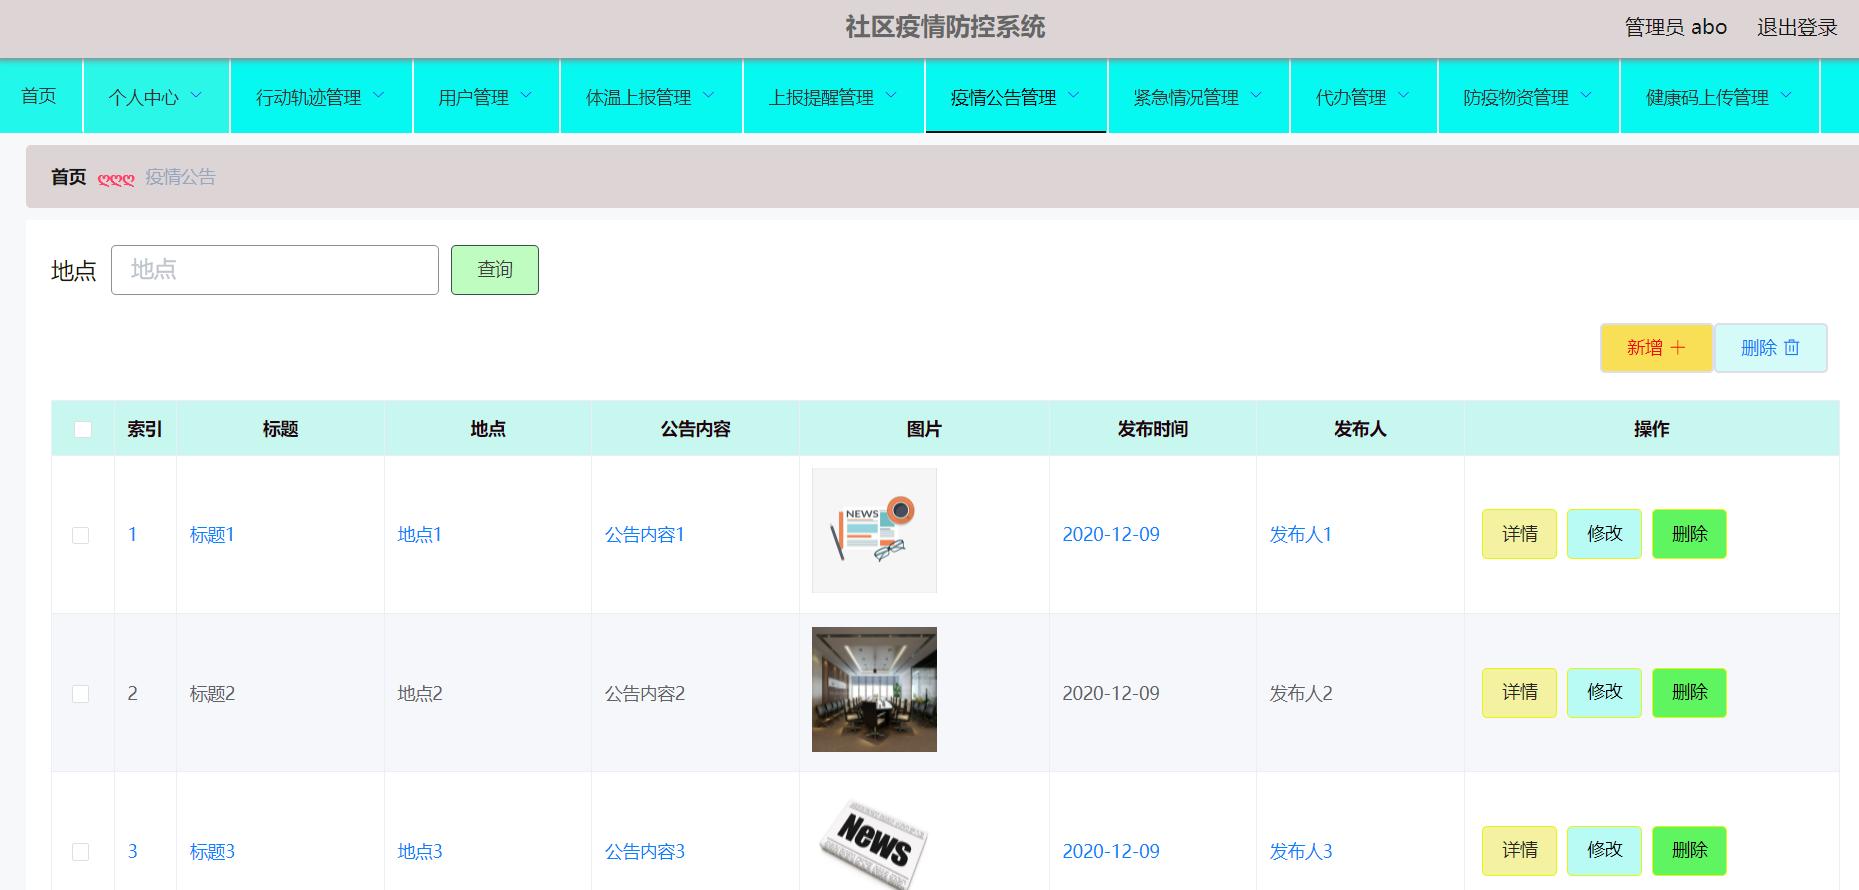1859x890 pixels.
Task: Open the 疫情公告管理 menu
Action: (1016, 96)
